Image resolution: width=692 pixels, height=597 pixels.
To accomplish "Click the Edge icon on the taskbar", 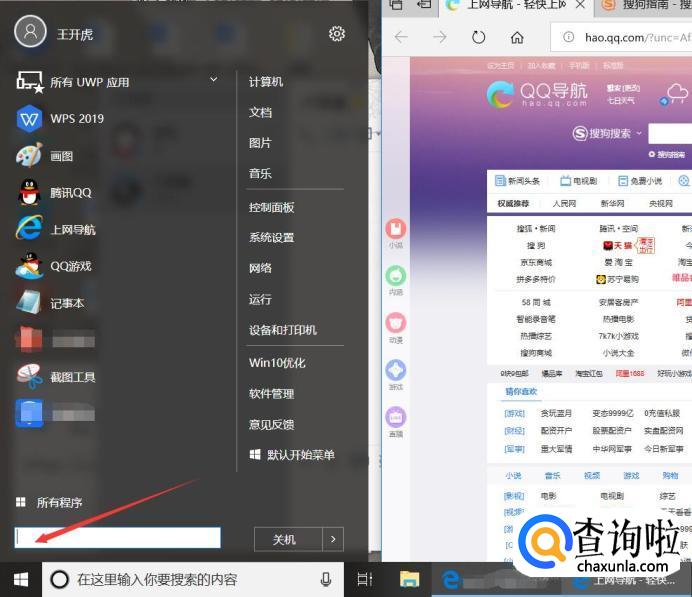I will coord(451,579).
